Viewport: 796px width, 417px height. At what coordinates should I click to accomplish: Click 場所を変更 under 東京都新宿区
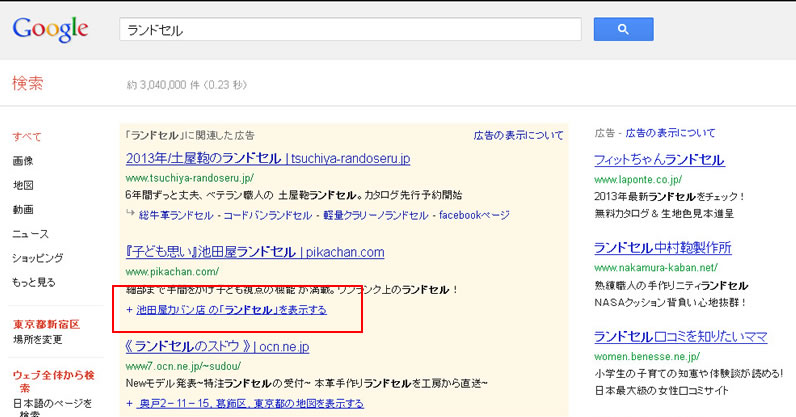click(x=38, y=339)
